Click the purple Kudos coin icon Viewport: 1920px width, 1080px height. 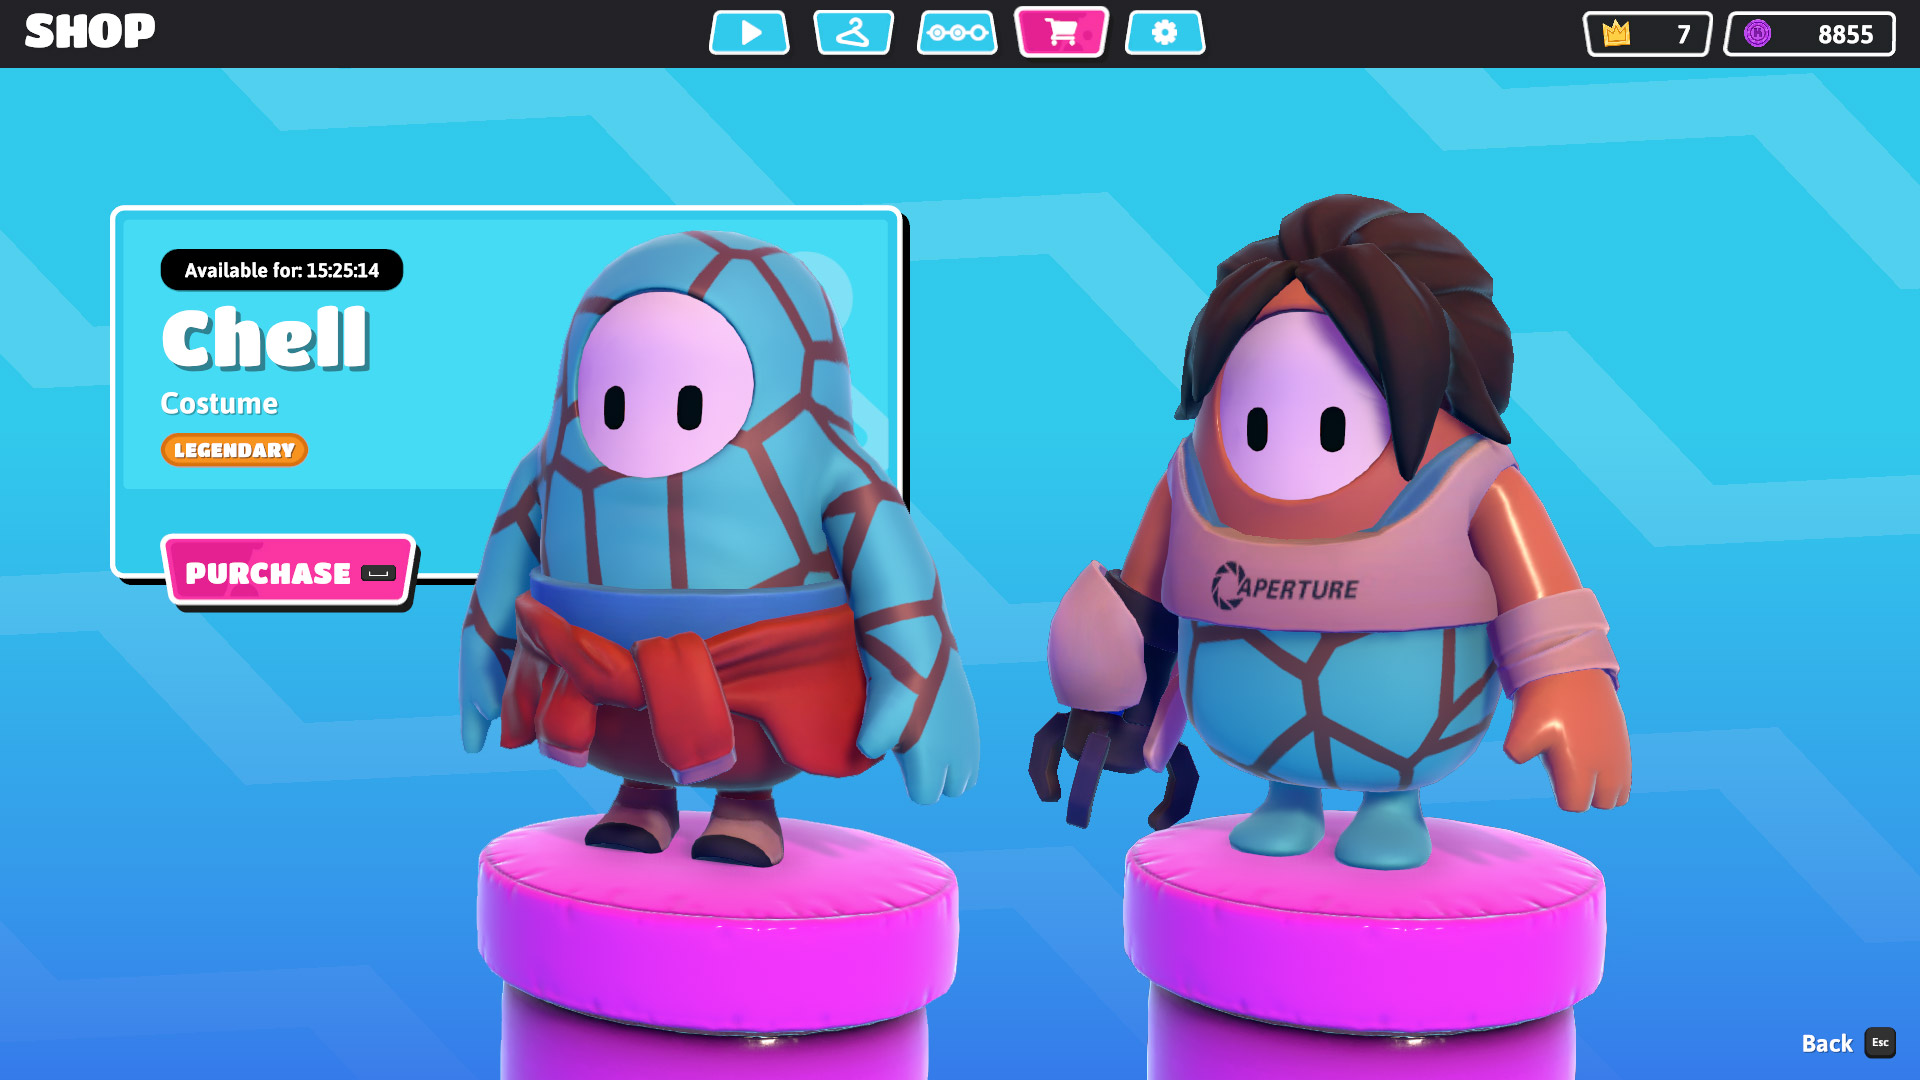[1757, 34]
